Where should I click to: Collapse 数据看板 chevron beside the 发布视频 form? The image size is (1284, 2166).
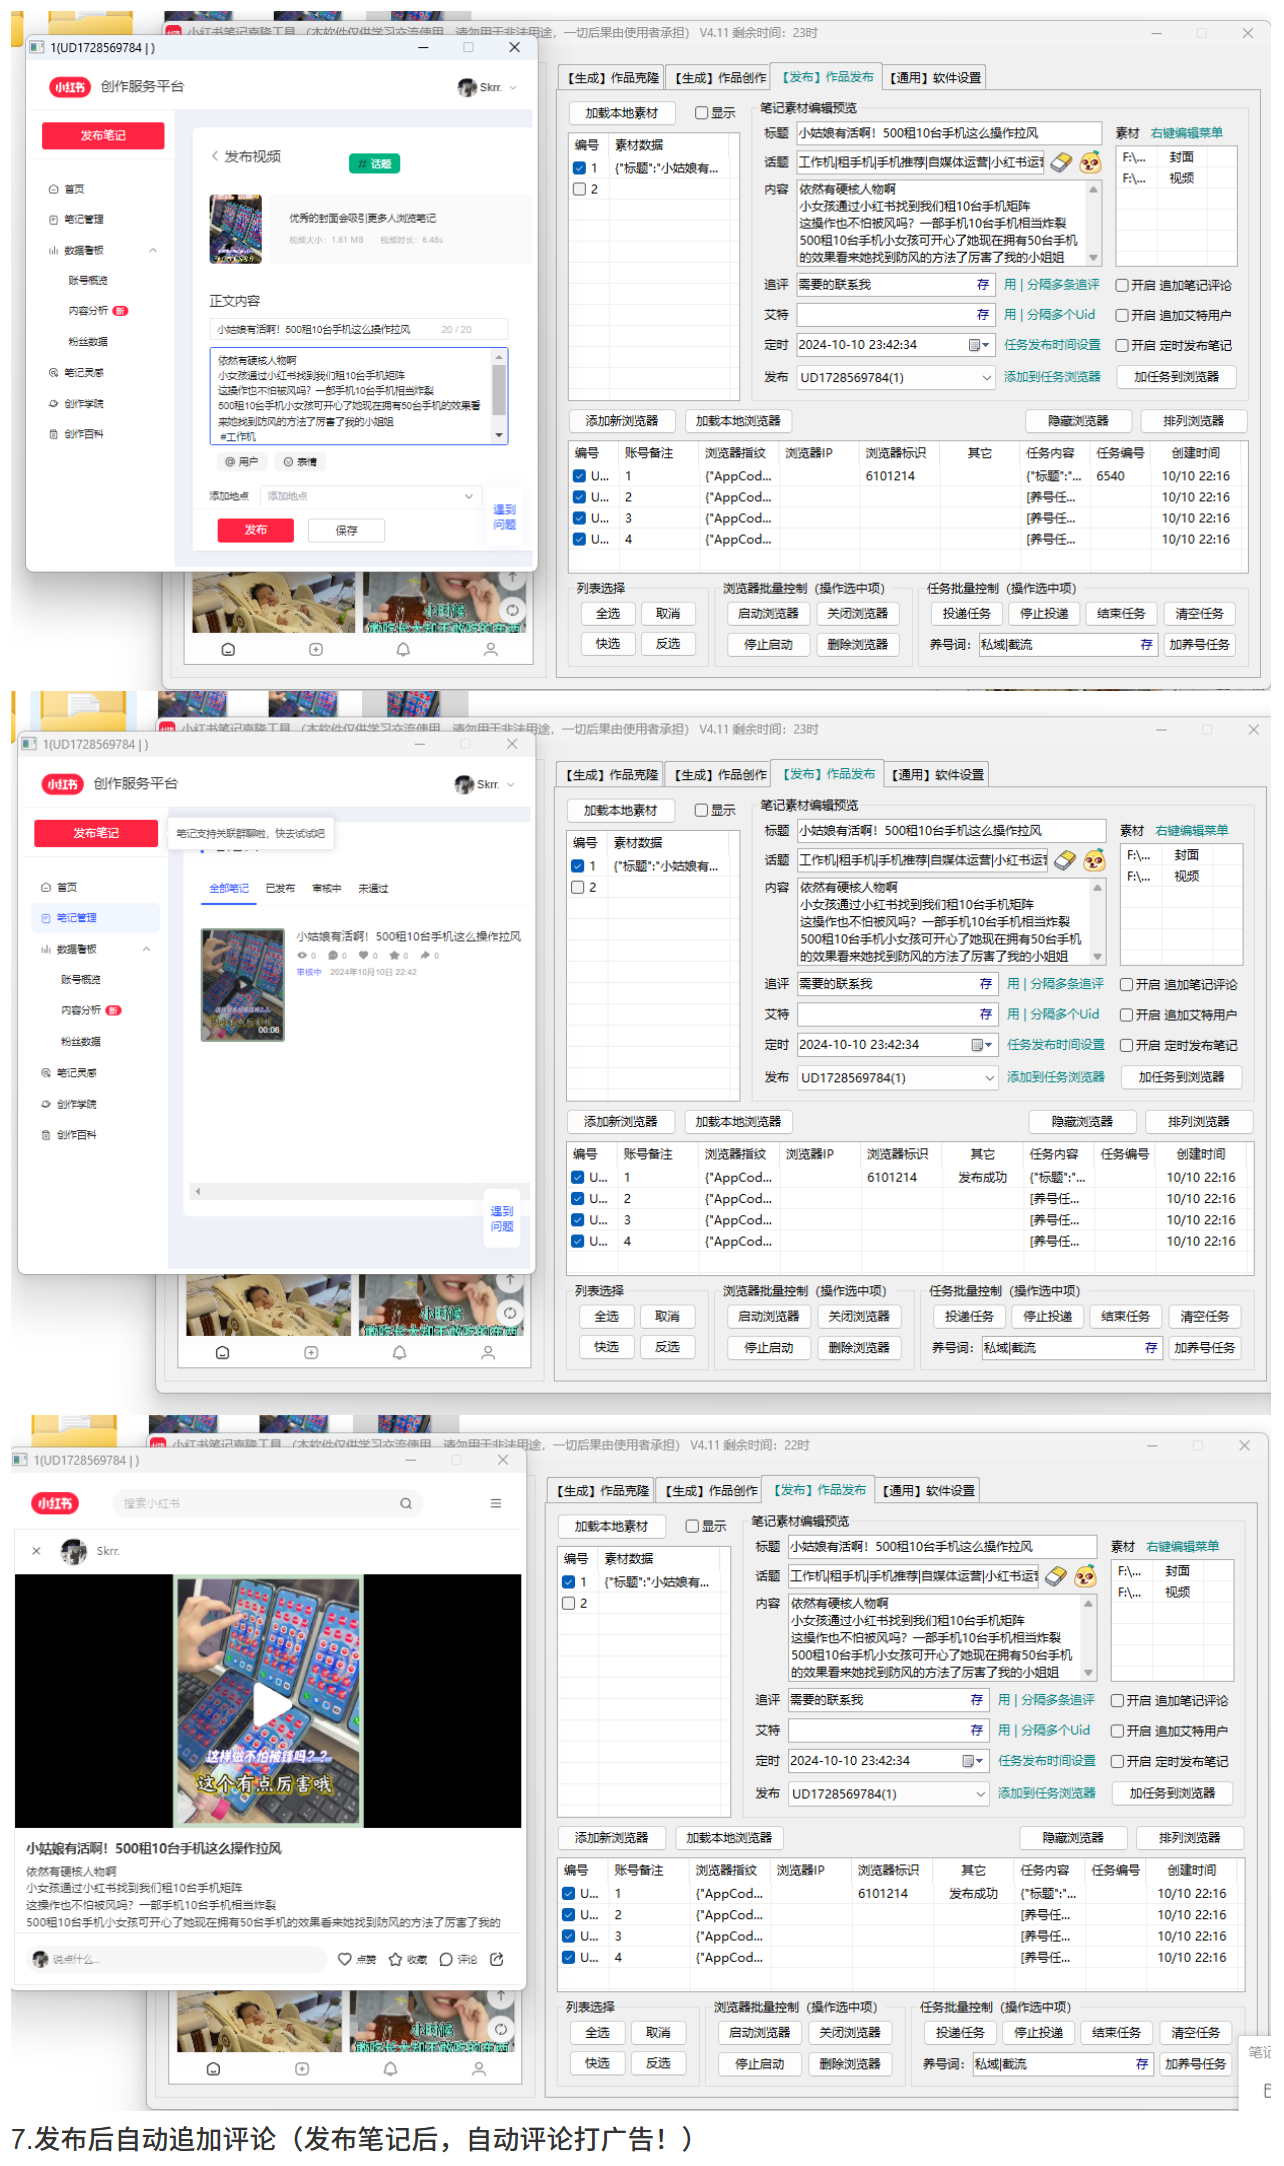point(153,250)
